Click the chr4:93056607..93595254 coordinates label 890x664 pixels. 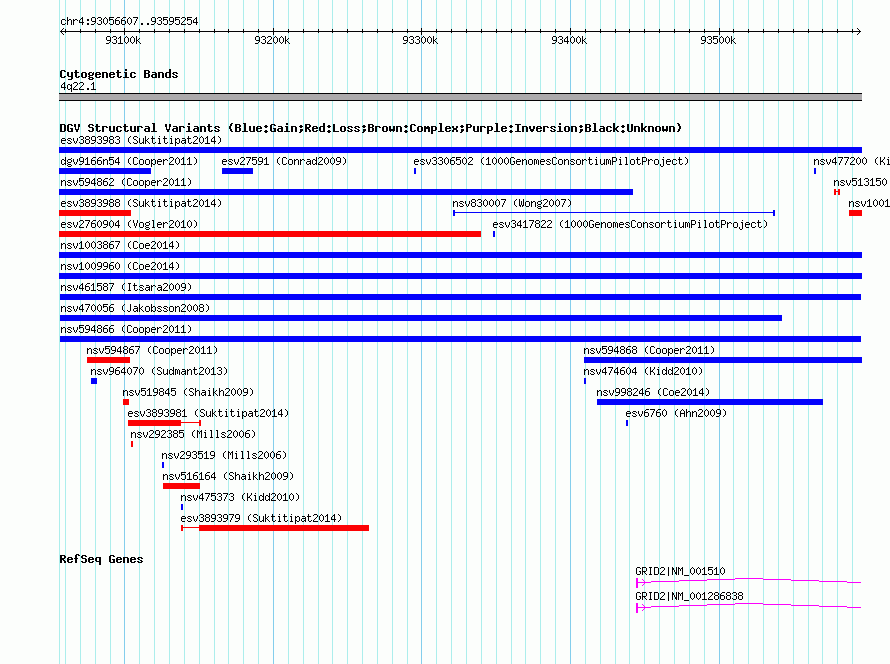pyautogui.click(x=129, y=21)
